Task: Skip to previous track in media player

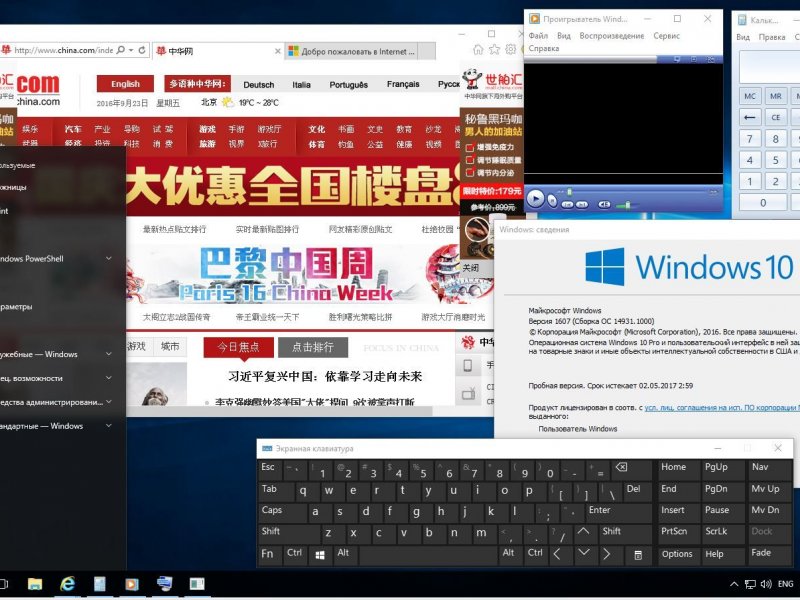Action: (x=567, y=204)
